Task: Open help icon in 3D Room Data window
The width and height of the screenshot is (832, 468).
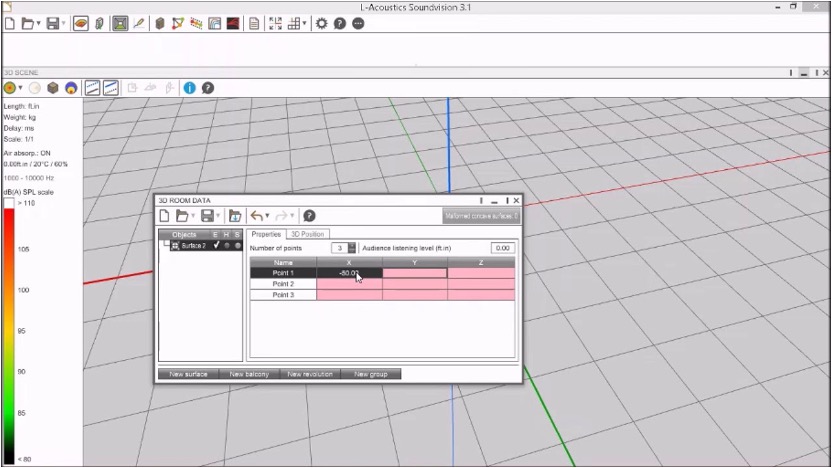Action: pos(309,215)
